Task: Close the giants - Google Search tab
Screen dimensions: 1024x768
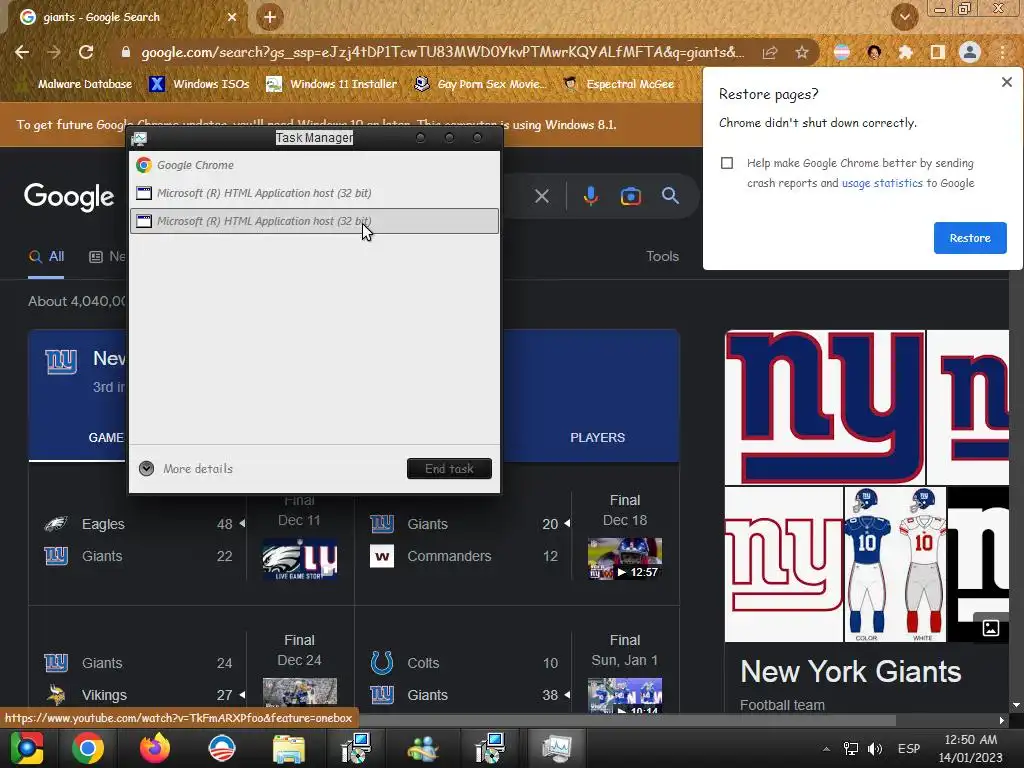Action: tap(232, 17)
